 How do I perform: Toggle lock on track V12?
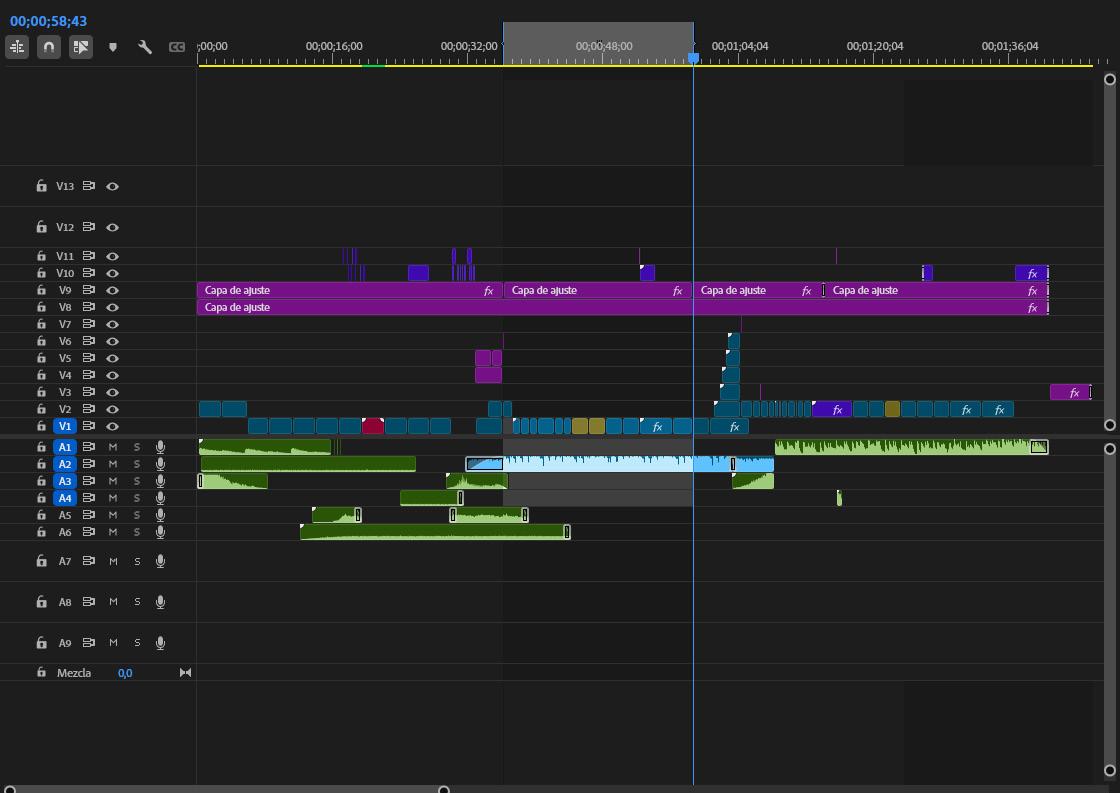[41, 226]
